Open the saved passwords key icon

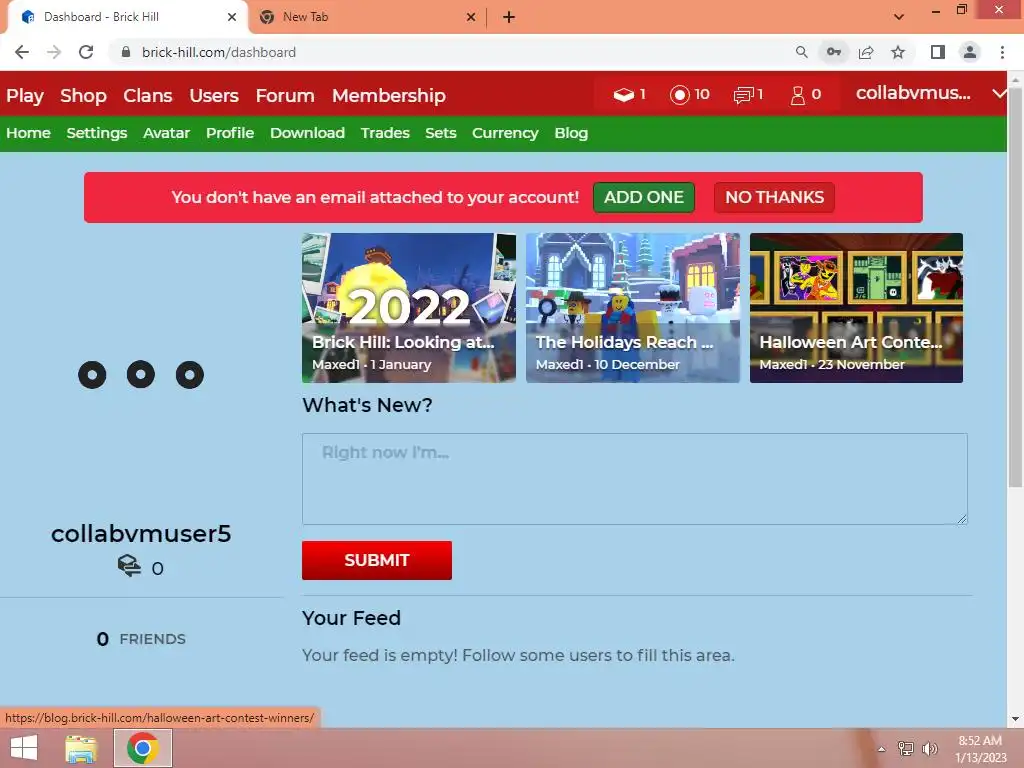pos(833,52)
